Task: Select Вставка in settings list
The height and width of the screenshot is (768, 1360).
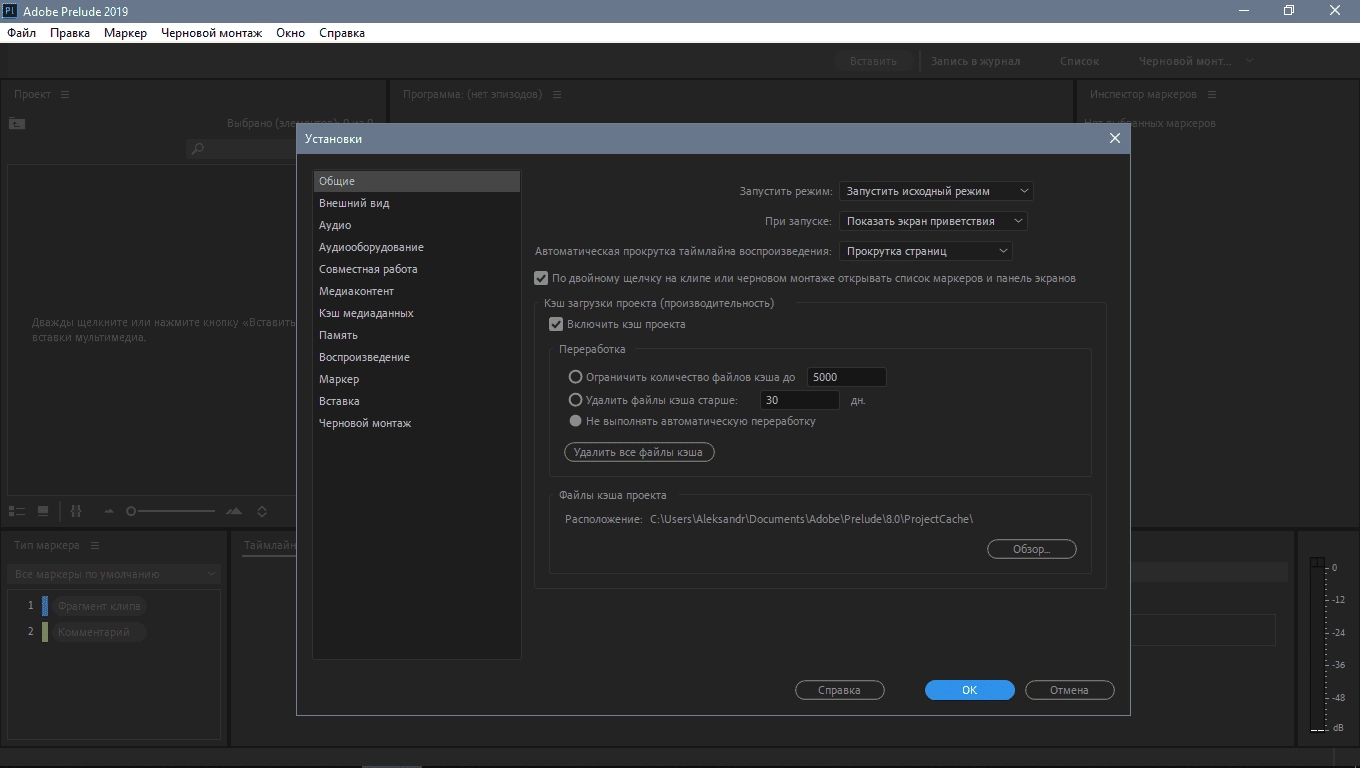Action: pyautogui.click(x=416, y=401)
